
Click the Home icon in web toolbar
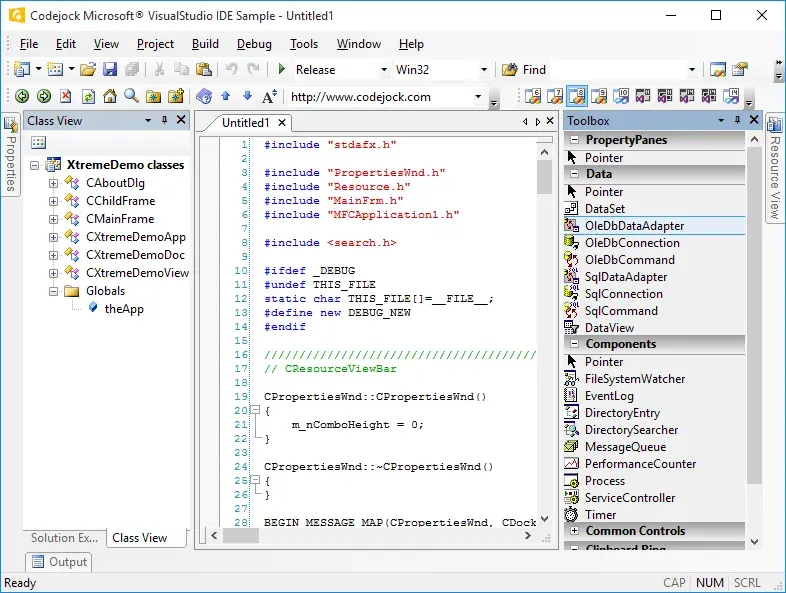[110, 96]
